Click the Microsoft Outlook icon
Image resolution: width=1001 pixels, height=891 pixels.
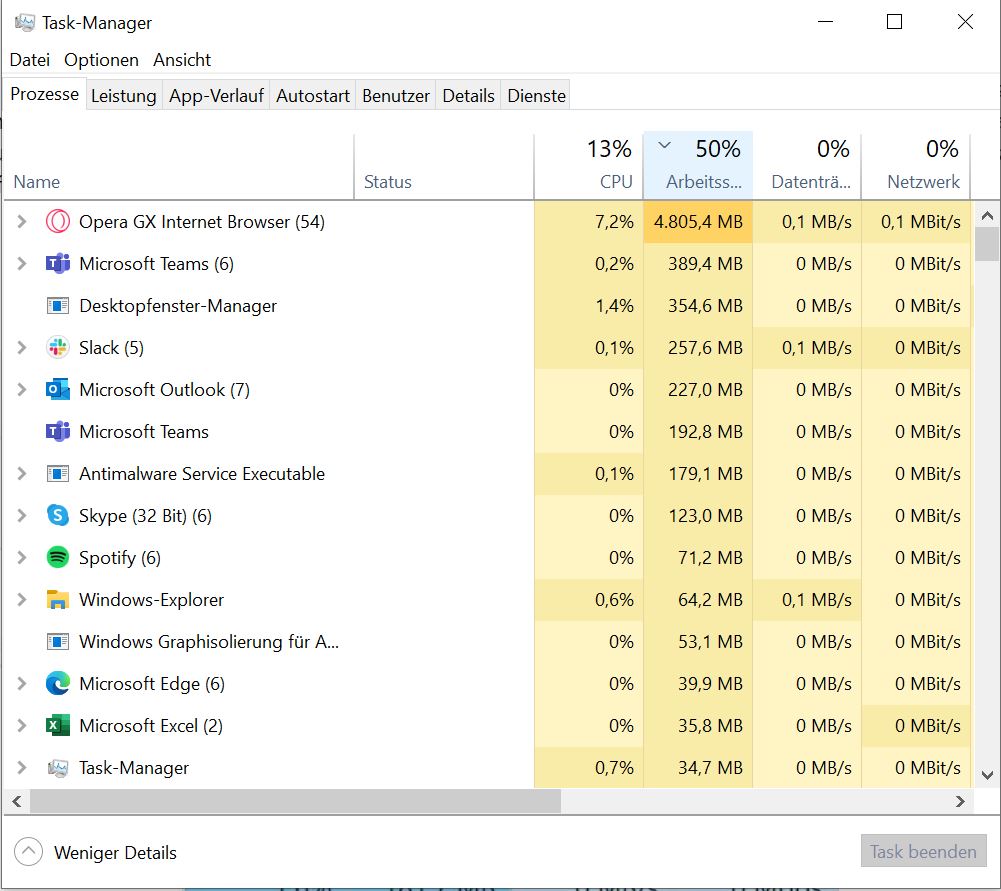click(x=57, y=390)
